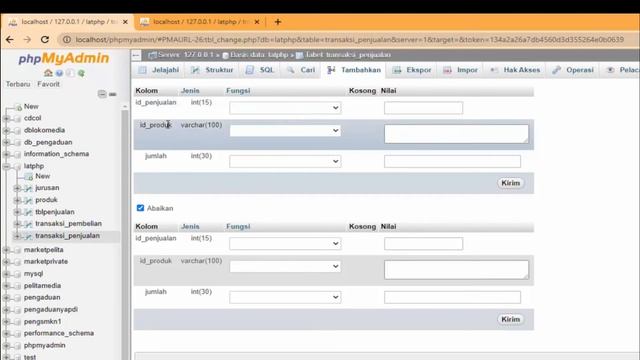640x360 pixels.
Task: Click the transaksi_pembelian table icon
Action: (29, 224)
